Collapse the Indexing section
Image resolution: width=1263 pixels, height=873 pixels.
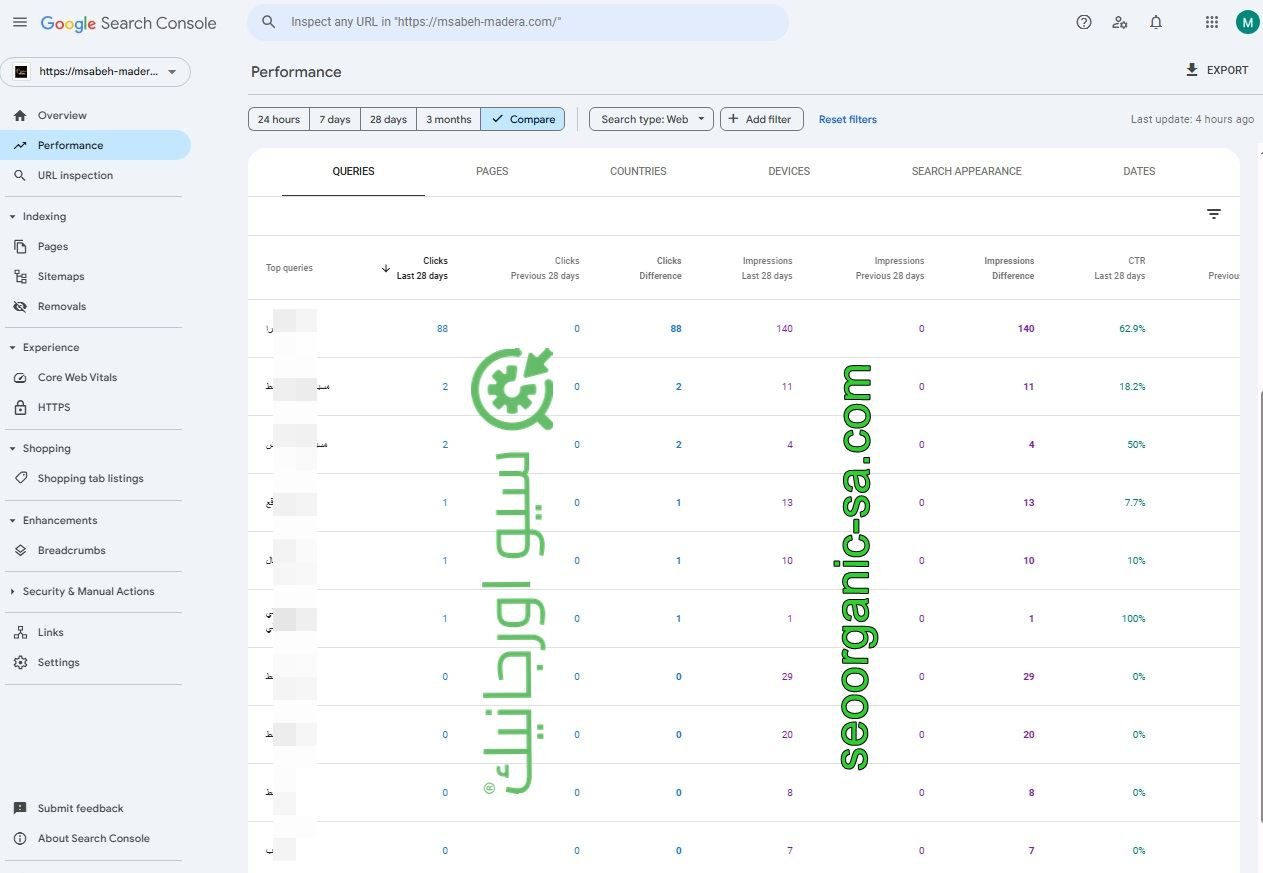pos(13,216)
